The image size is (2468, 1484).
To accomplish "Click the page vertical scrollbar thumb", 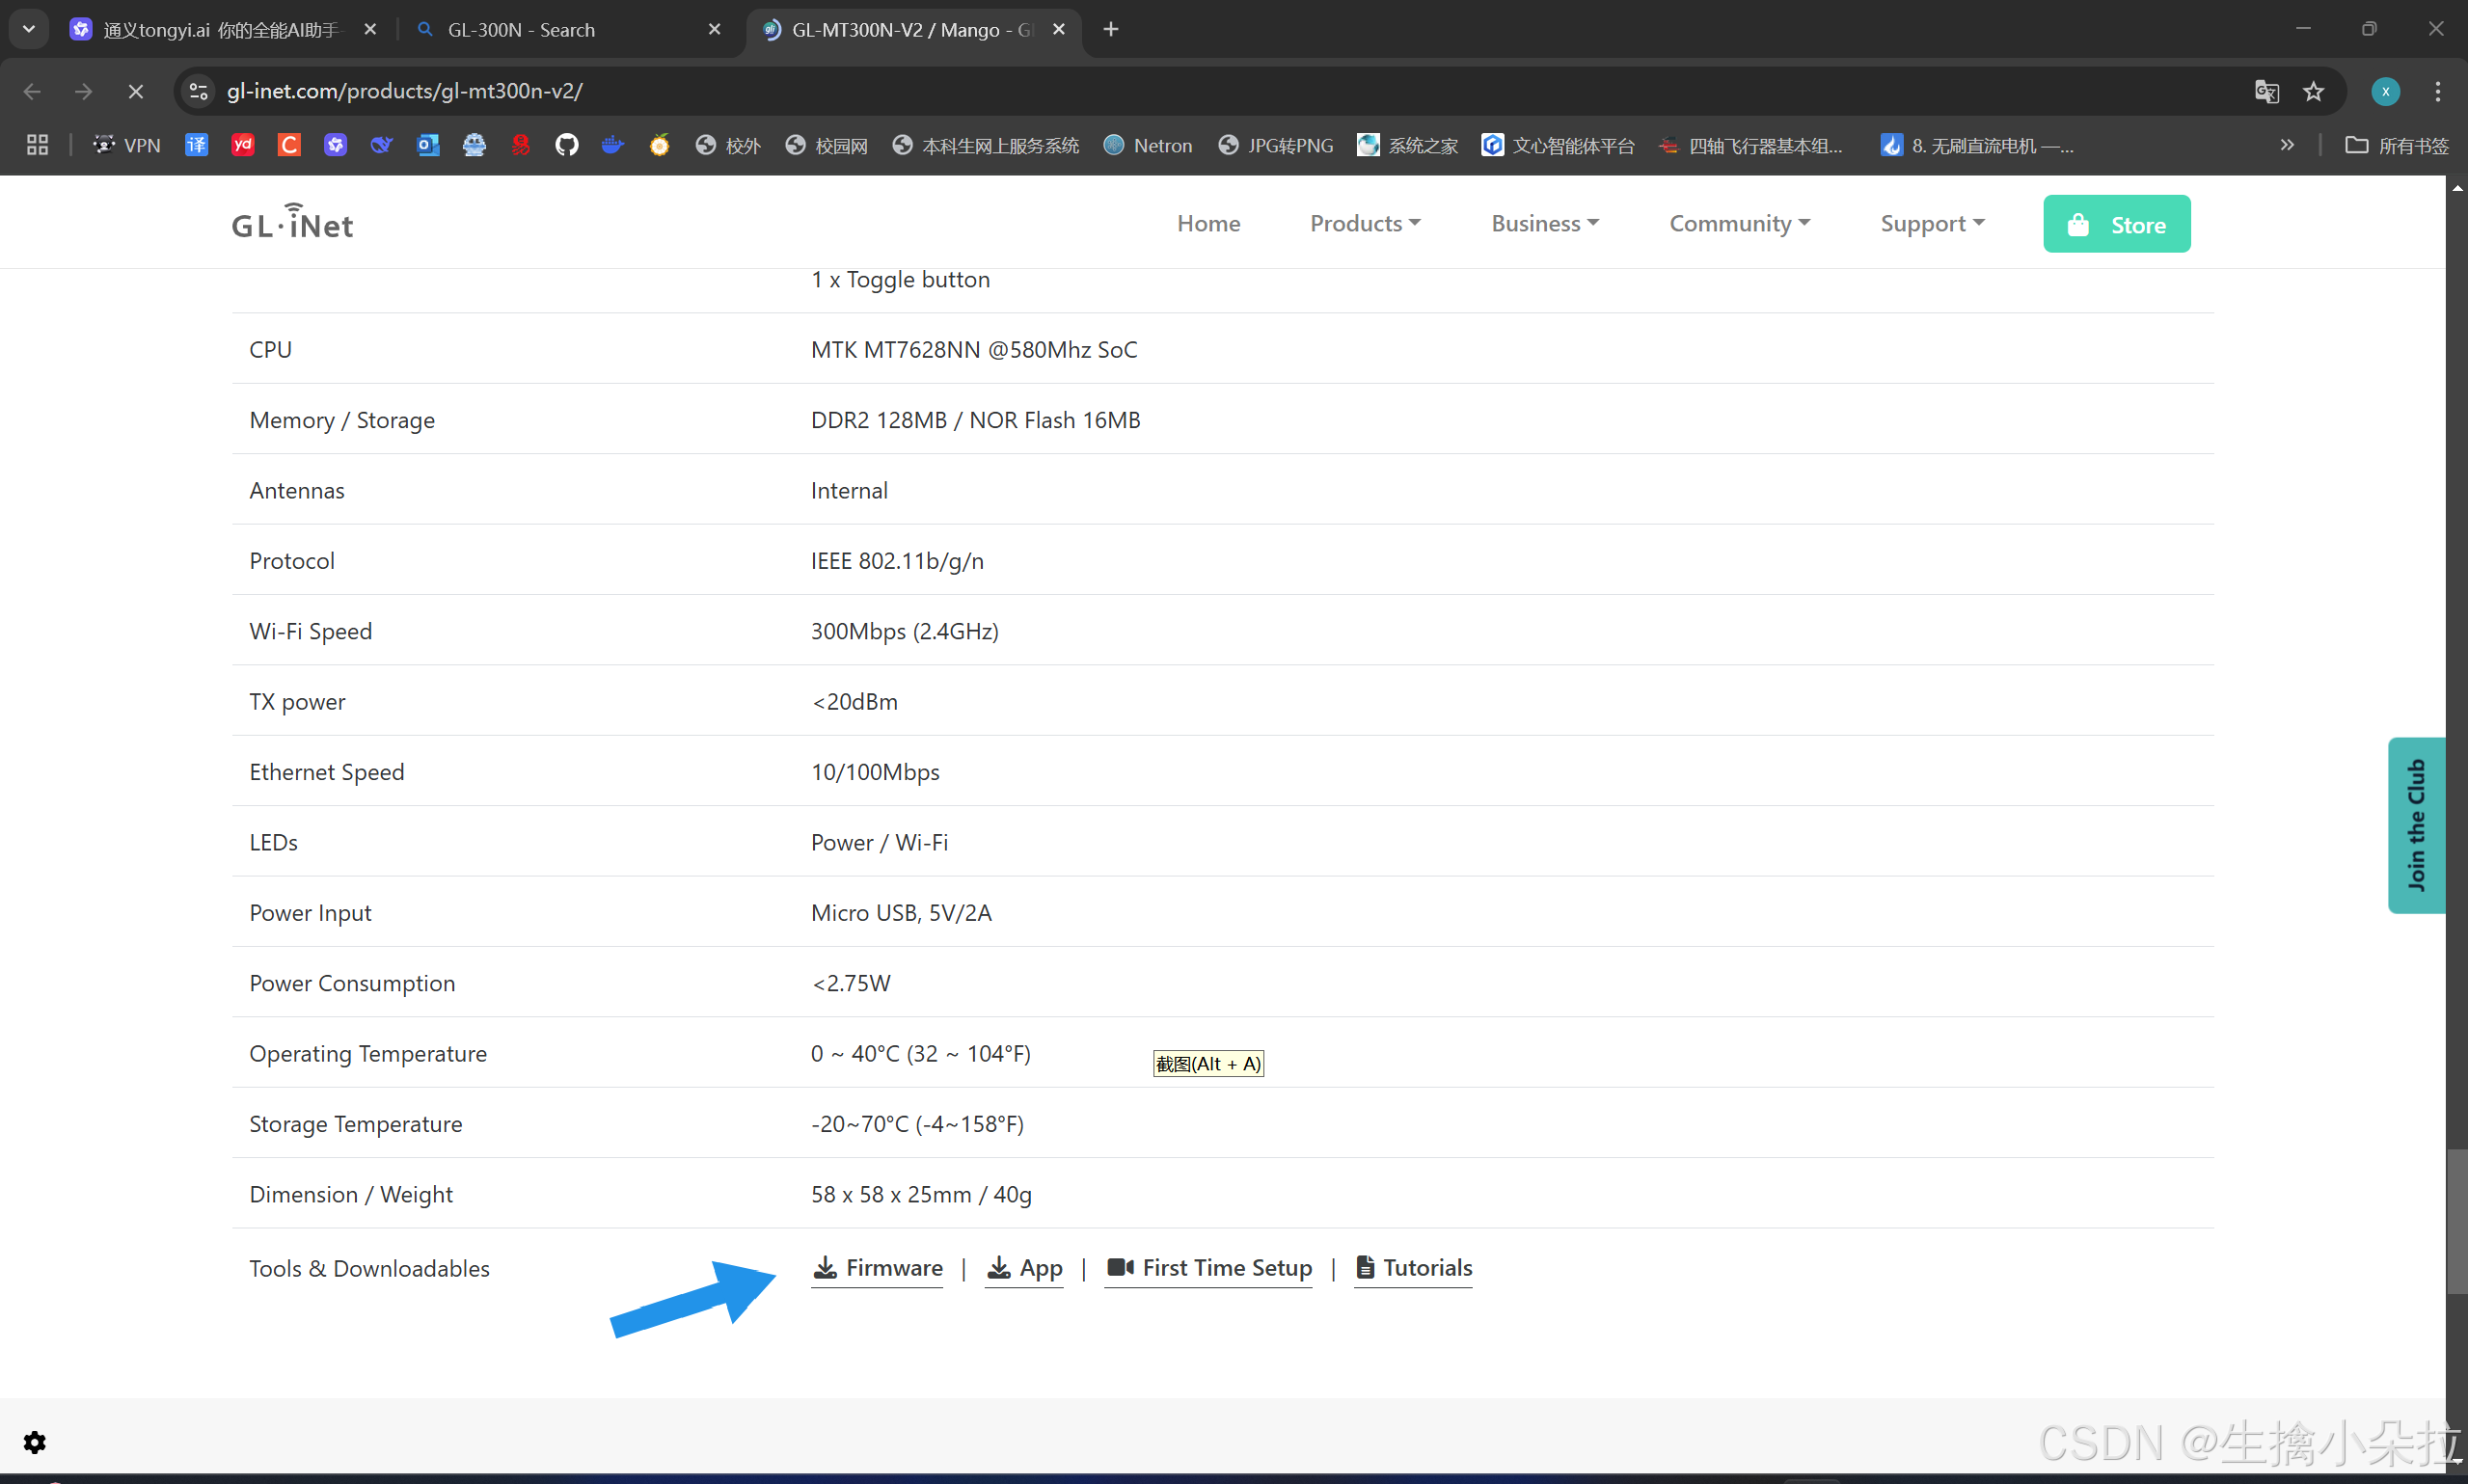I will [2456, 1220].
